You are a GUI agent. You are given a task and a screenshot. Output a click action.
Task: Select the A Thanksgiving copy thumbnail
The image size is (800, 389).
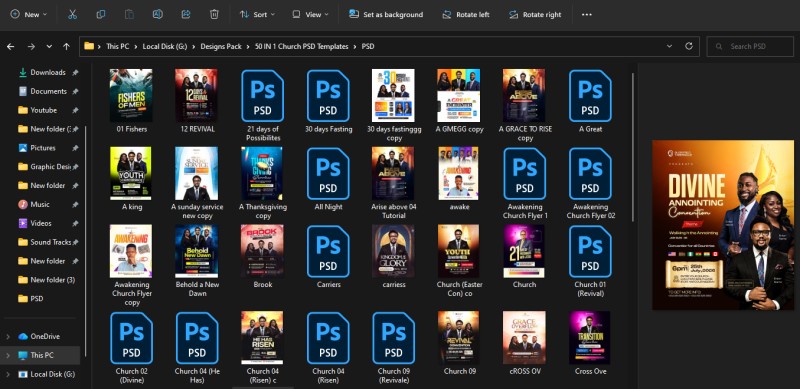262,174
